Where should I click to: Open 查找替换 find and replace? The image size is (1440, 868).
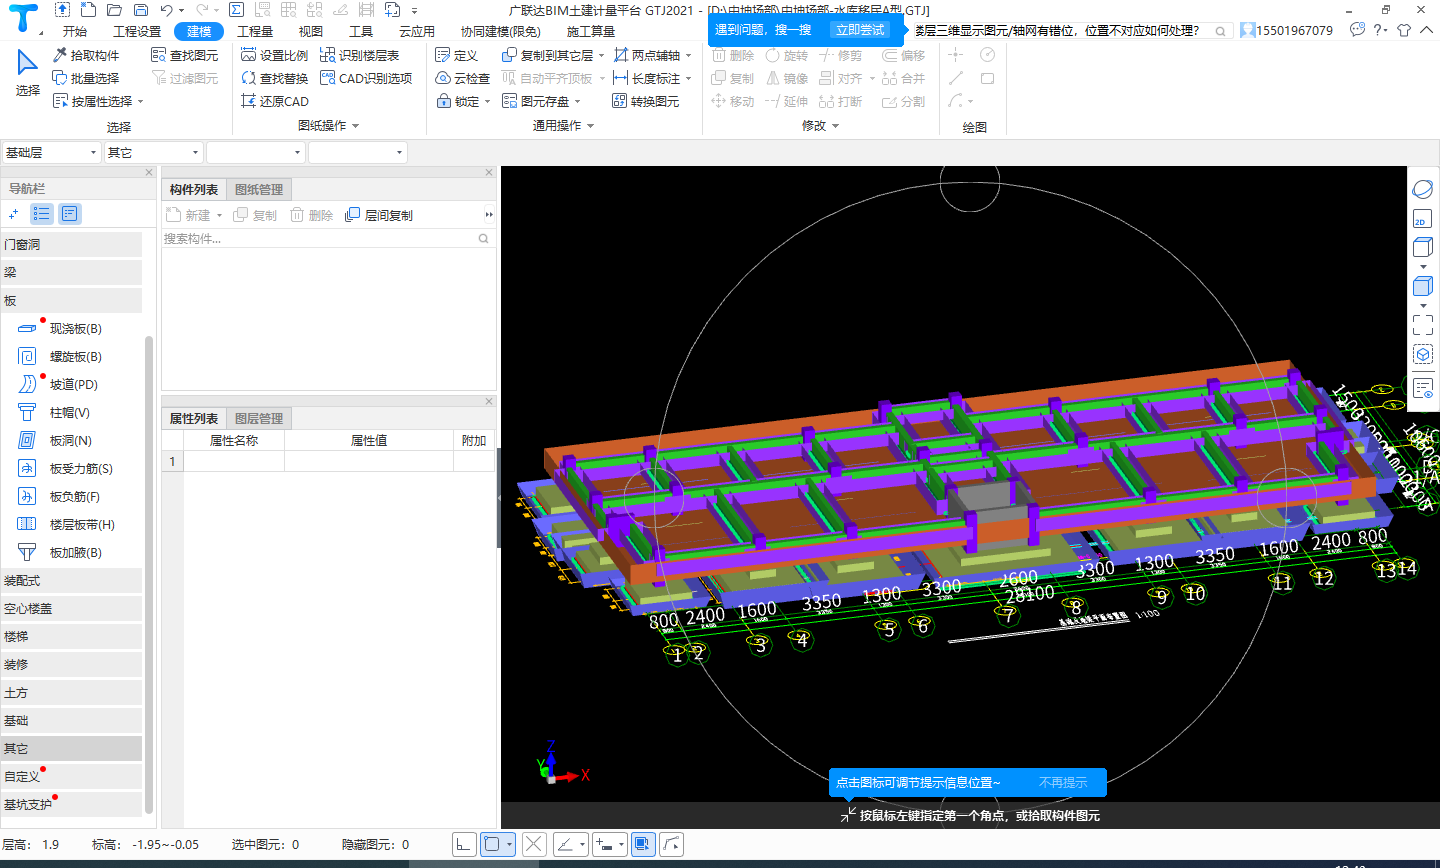coord(275,78)
